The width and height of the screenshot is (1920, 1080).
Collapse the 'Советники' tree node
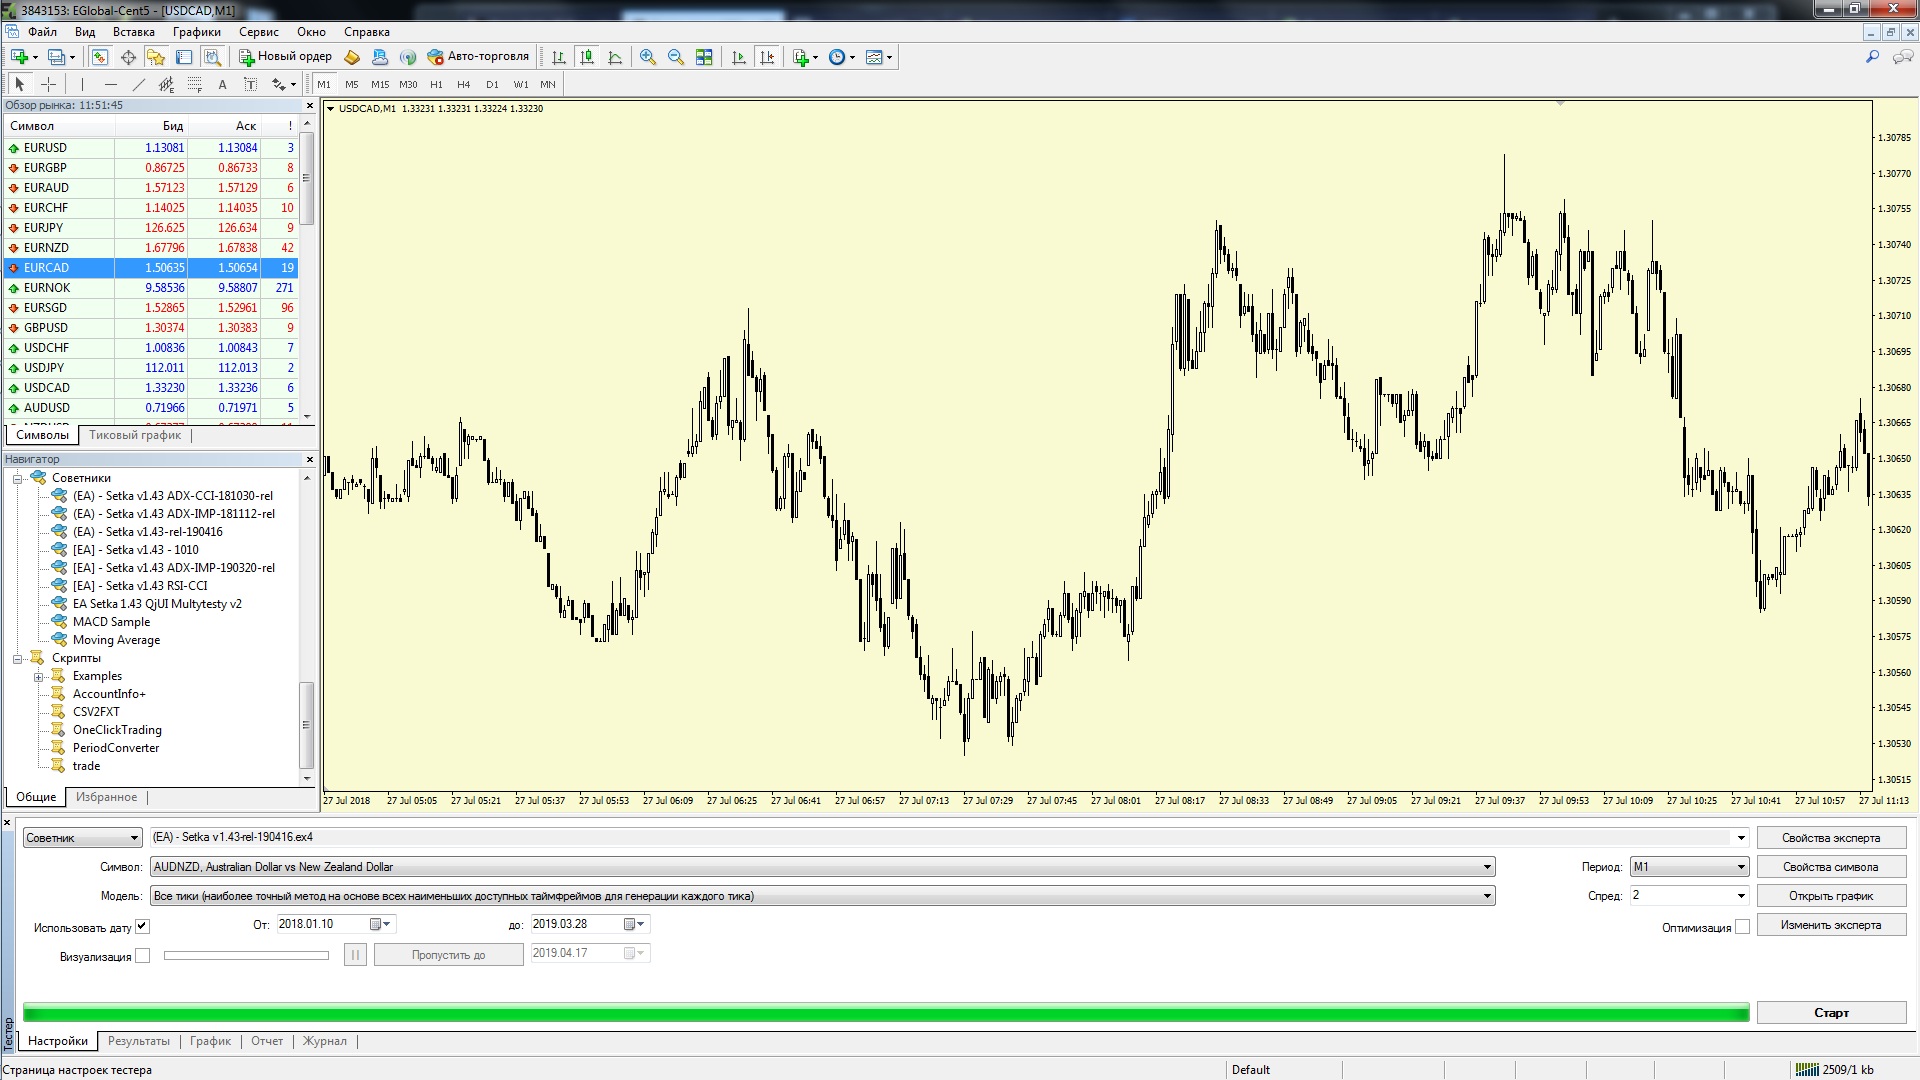17,478
